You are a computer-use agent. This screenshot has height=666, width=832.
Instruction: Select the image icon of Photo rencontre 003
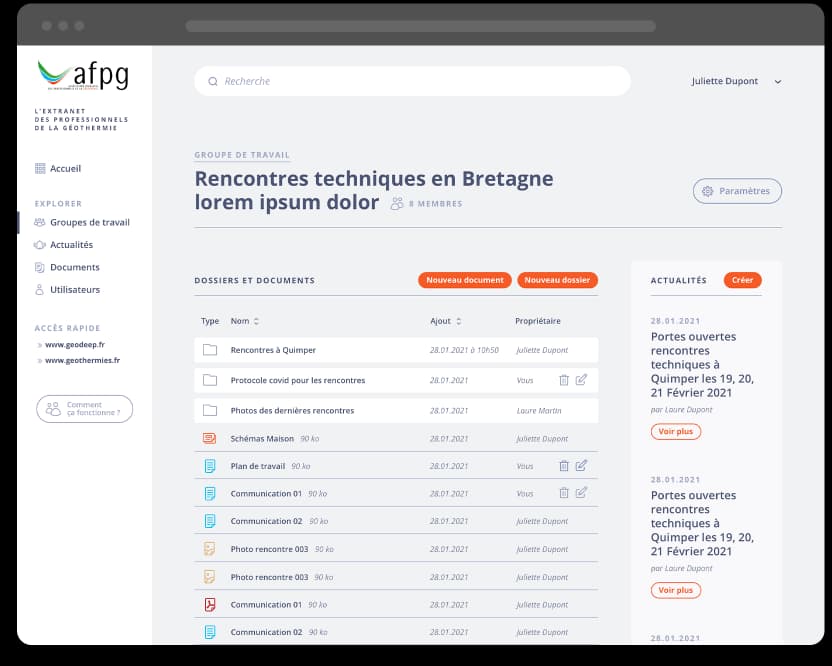(211, 549)
